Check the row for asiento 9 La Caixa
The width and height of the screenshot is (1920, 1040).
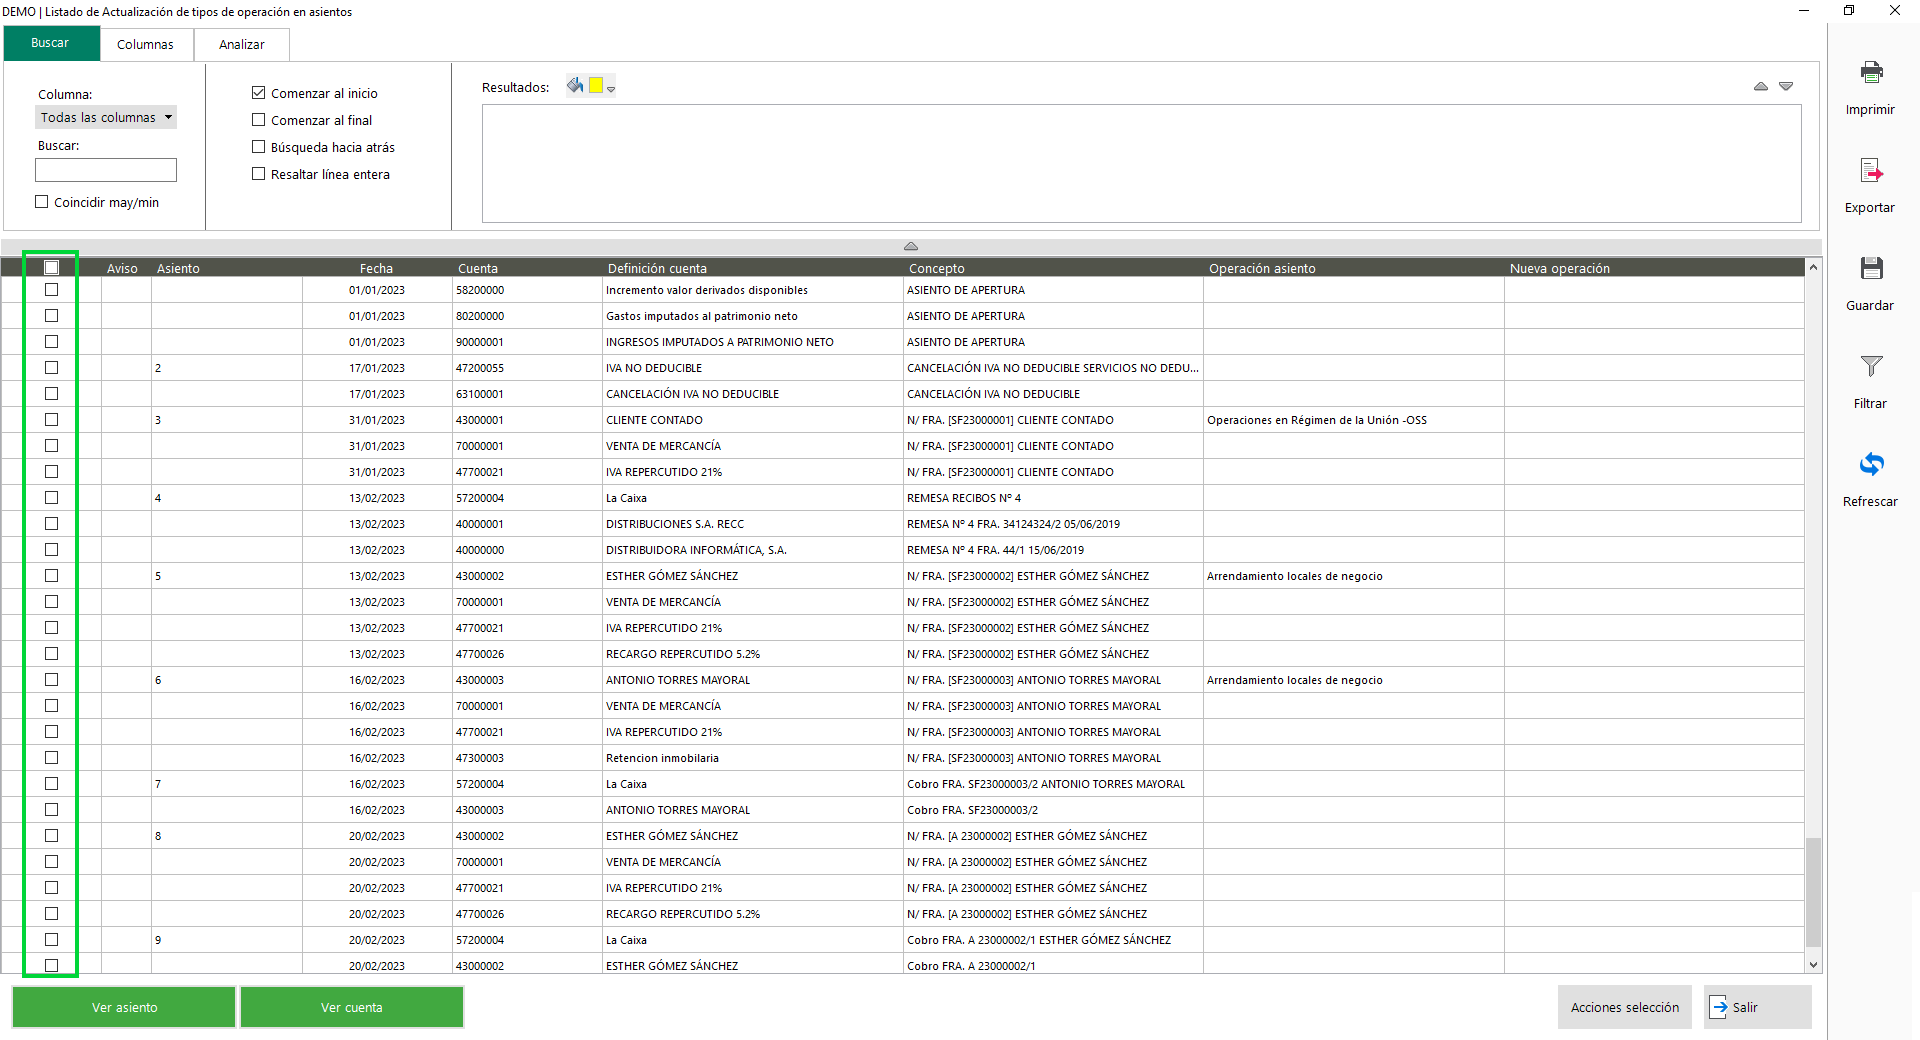coord(52,940)
